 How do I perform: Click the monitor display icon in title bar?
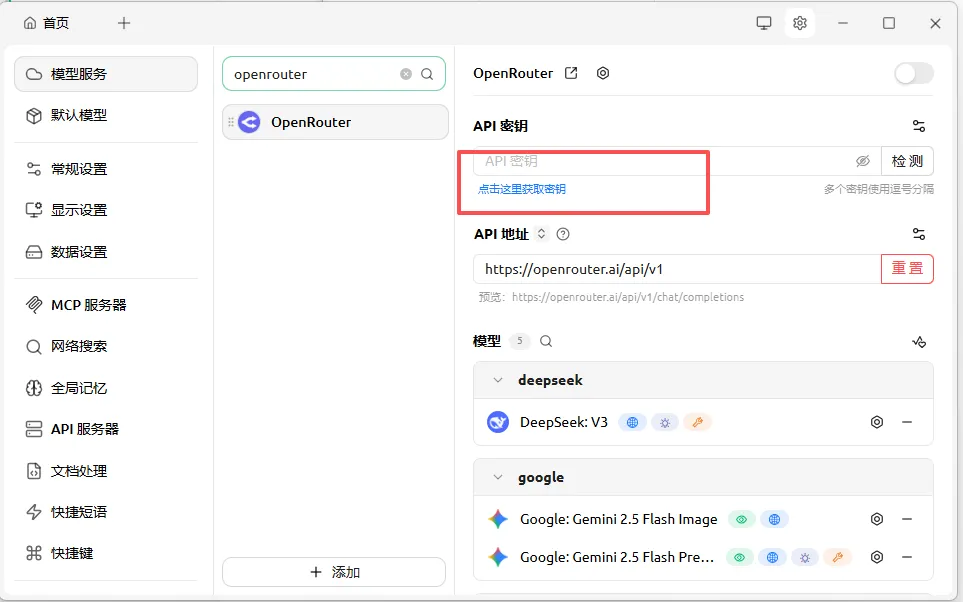coord(763,23)
